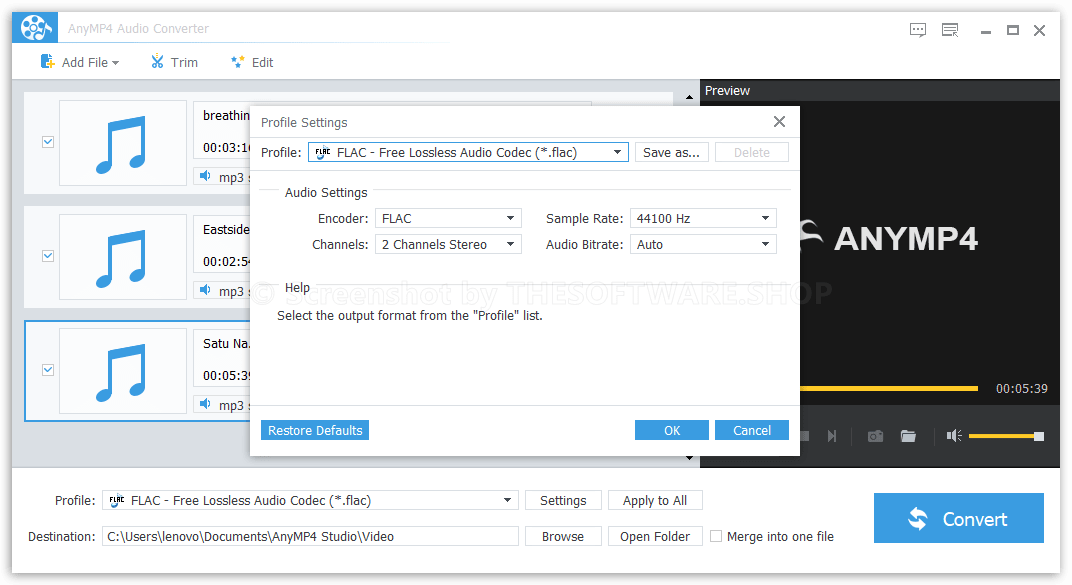Open the Add File menu
Image resolution: width=1072 pixels, height=585 pixels.
tap(80, 62)
